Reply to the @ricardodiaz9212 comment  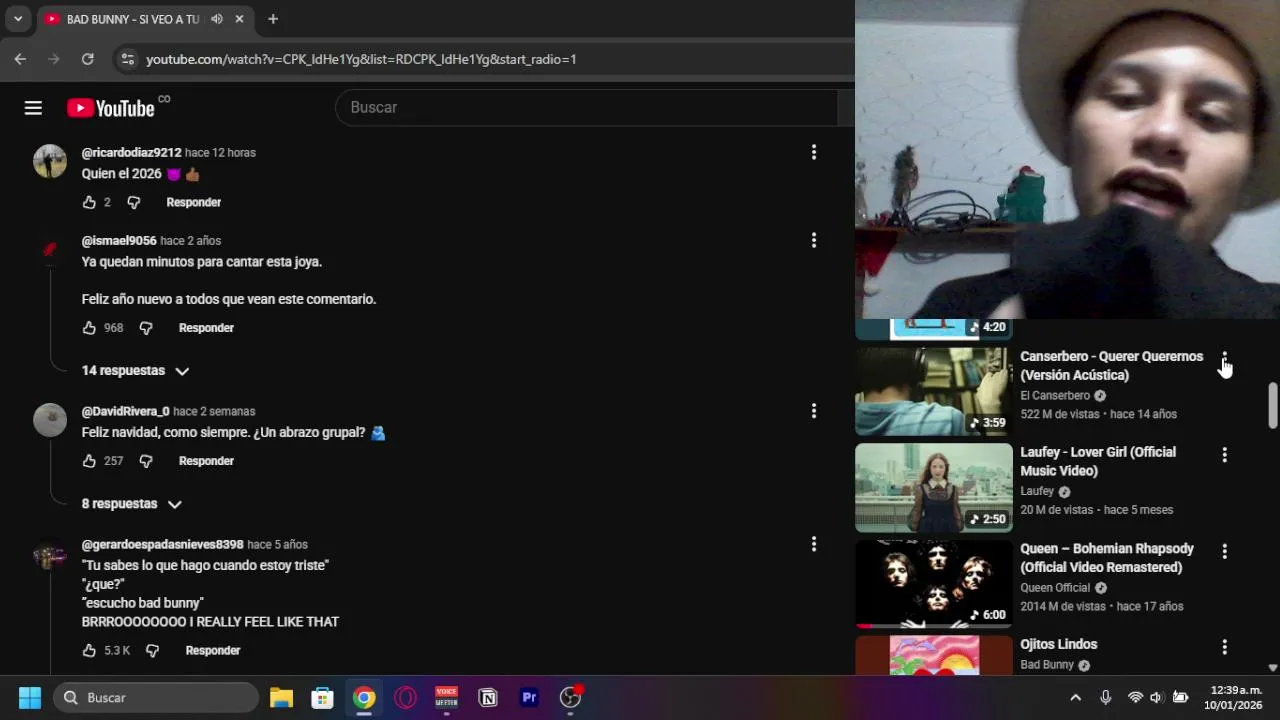[x=193, y=202]
